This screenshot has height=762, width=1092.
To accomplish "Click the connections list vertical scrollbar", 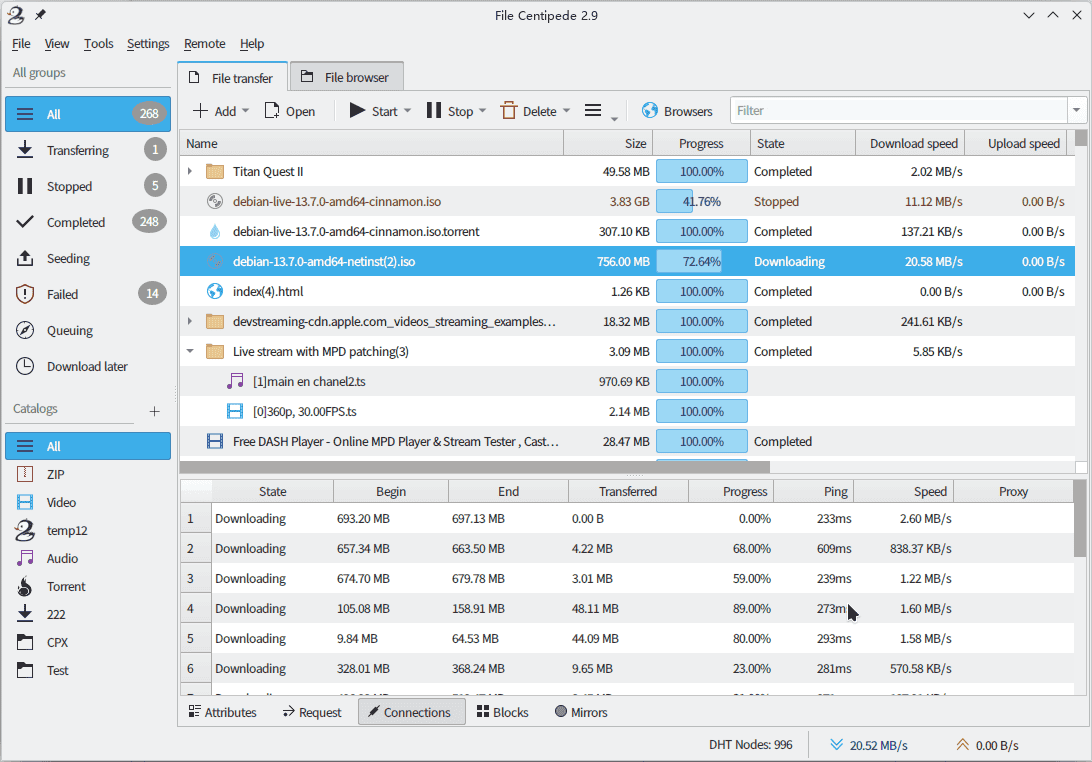I will (x=1079, y=519).
